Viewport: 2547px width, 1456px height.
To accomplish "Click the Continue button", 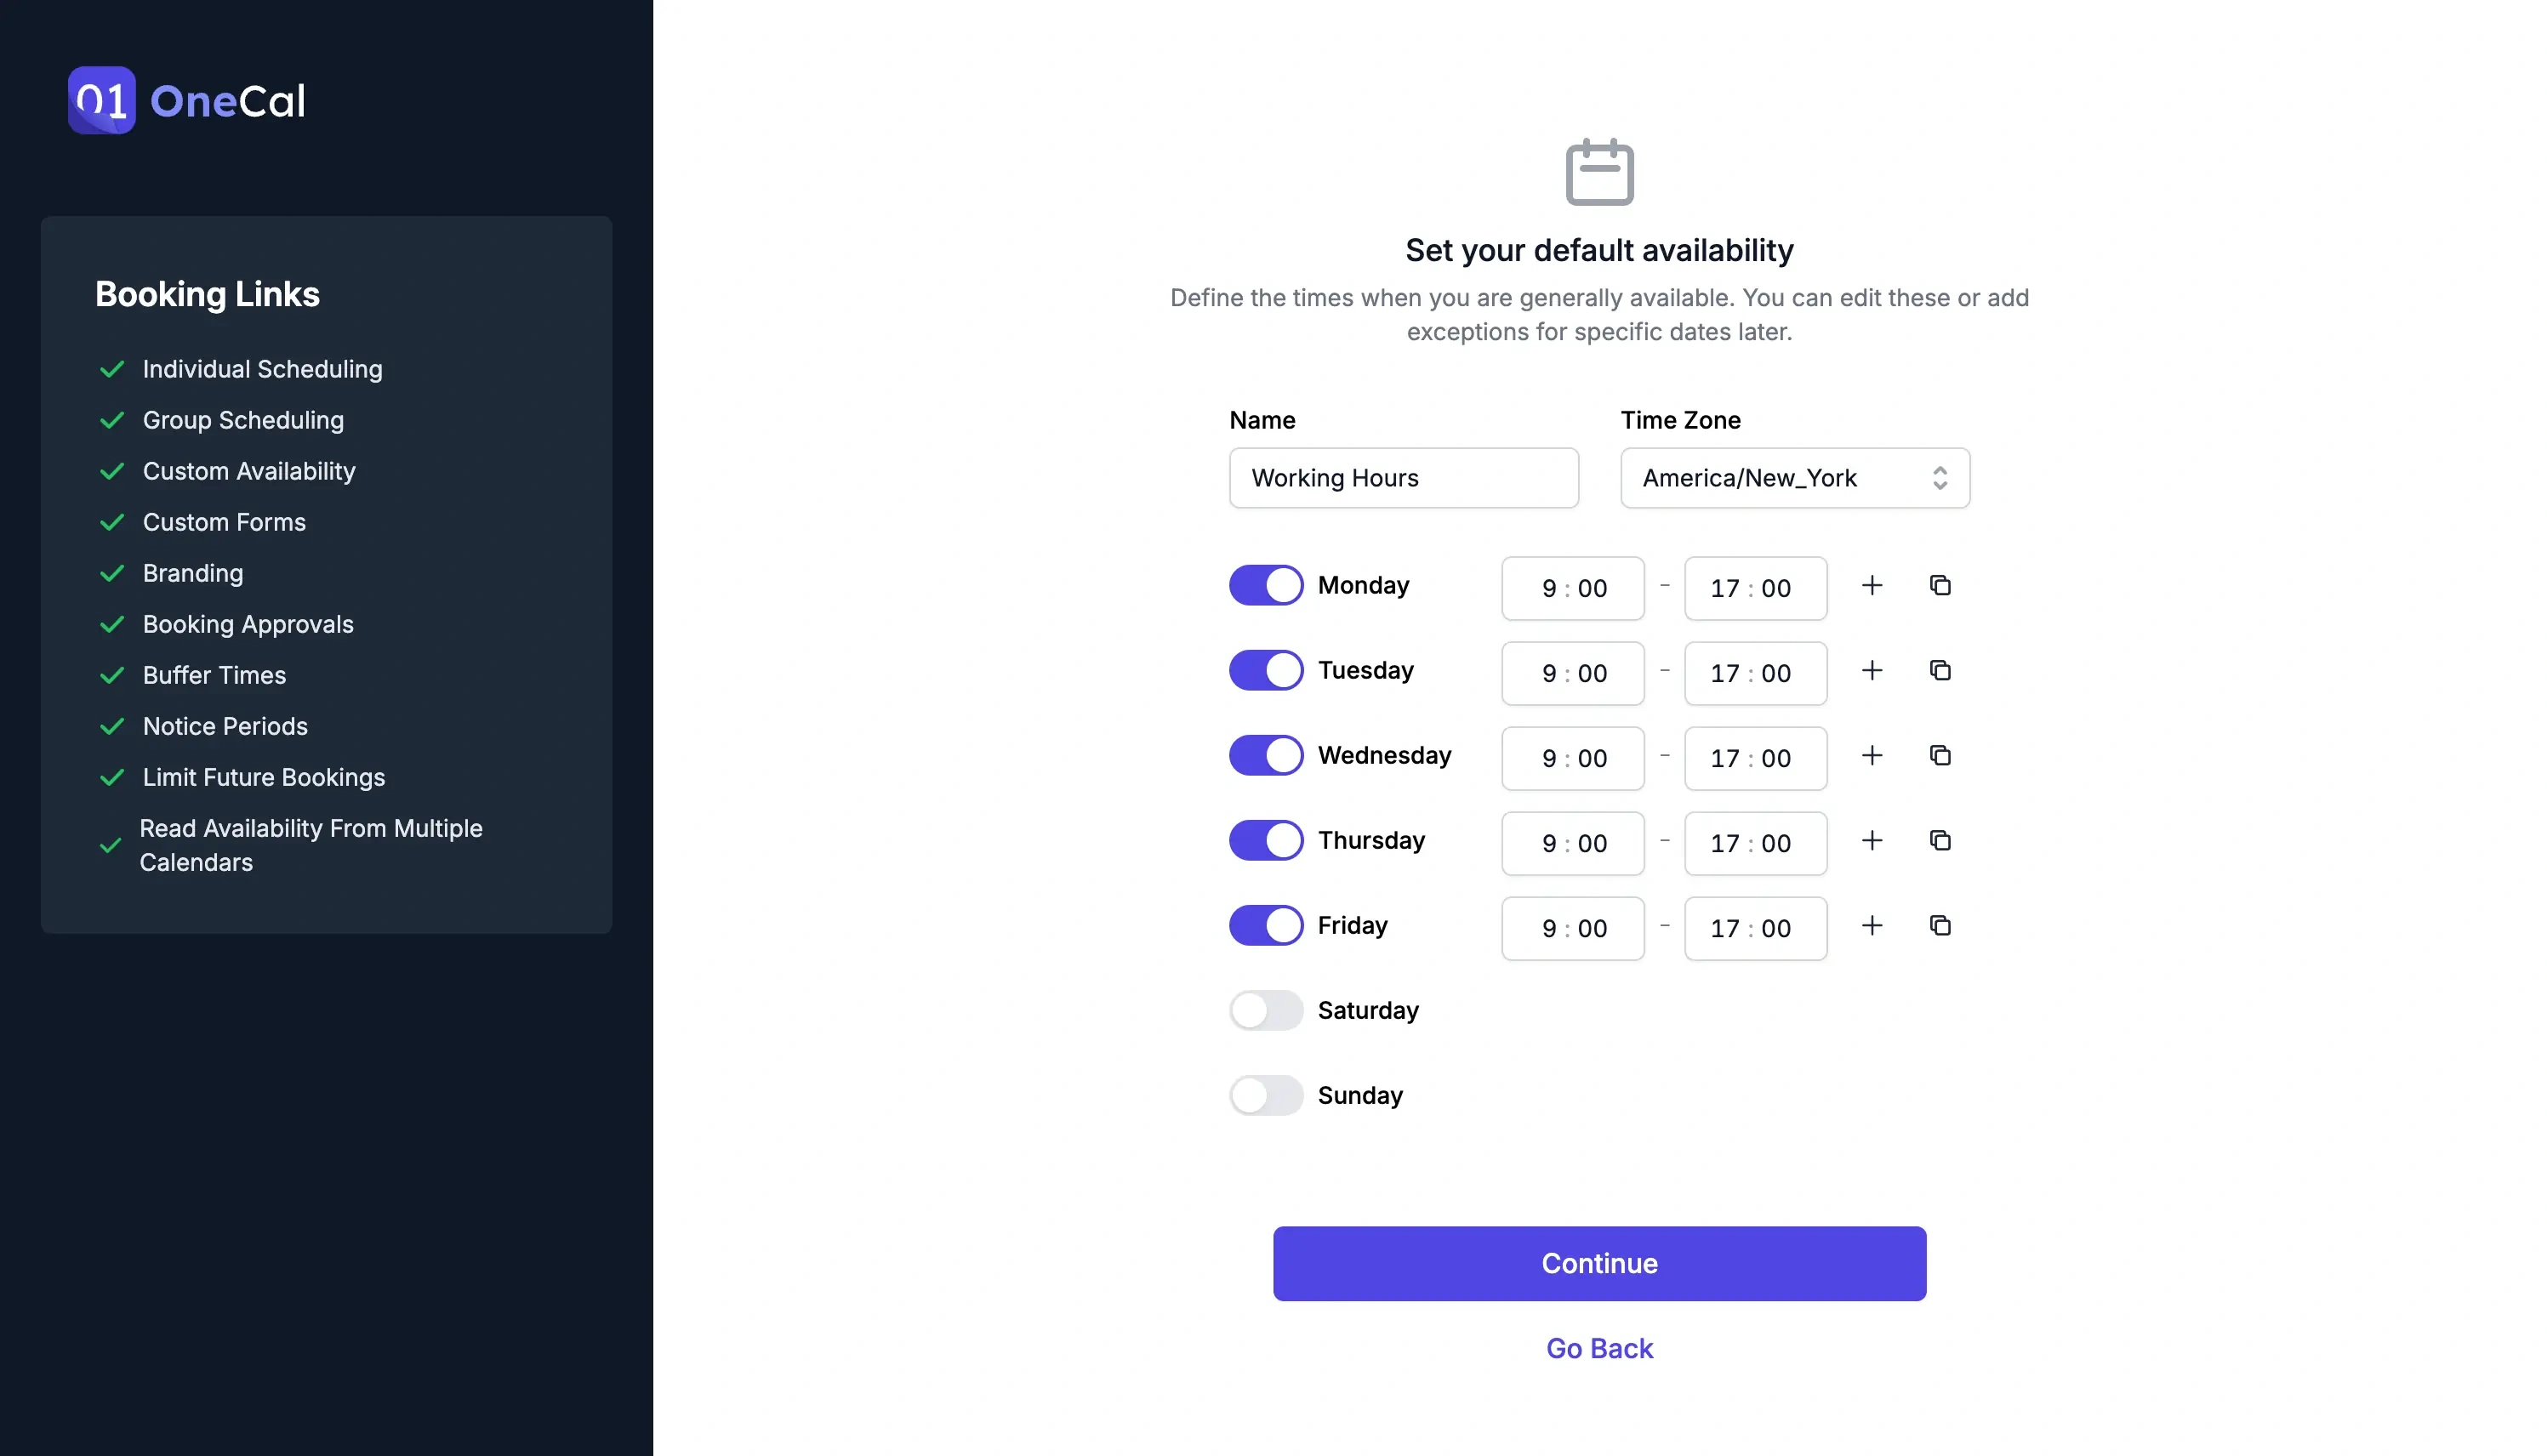I will click(1598, 1264).
